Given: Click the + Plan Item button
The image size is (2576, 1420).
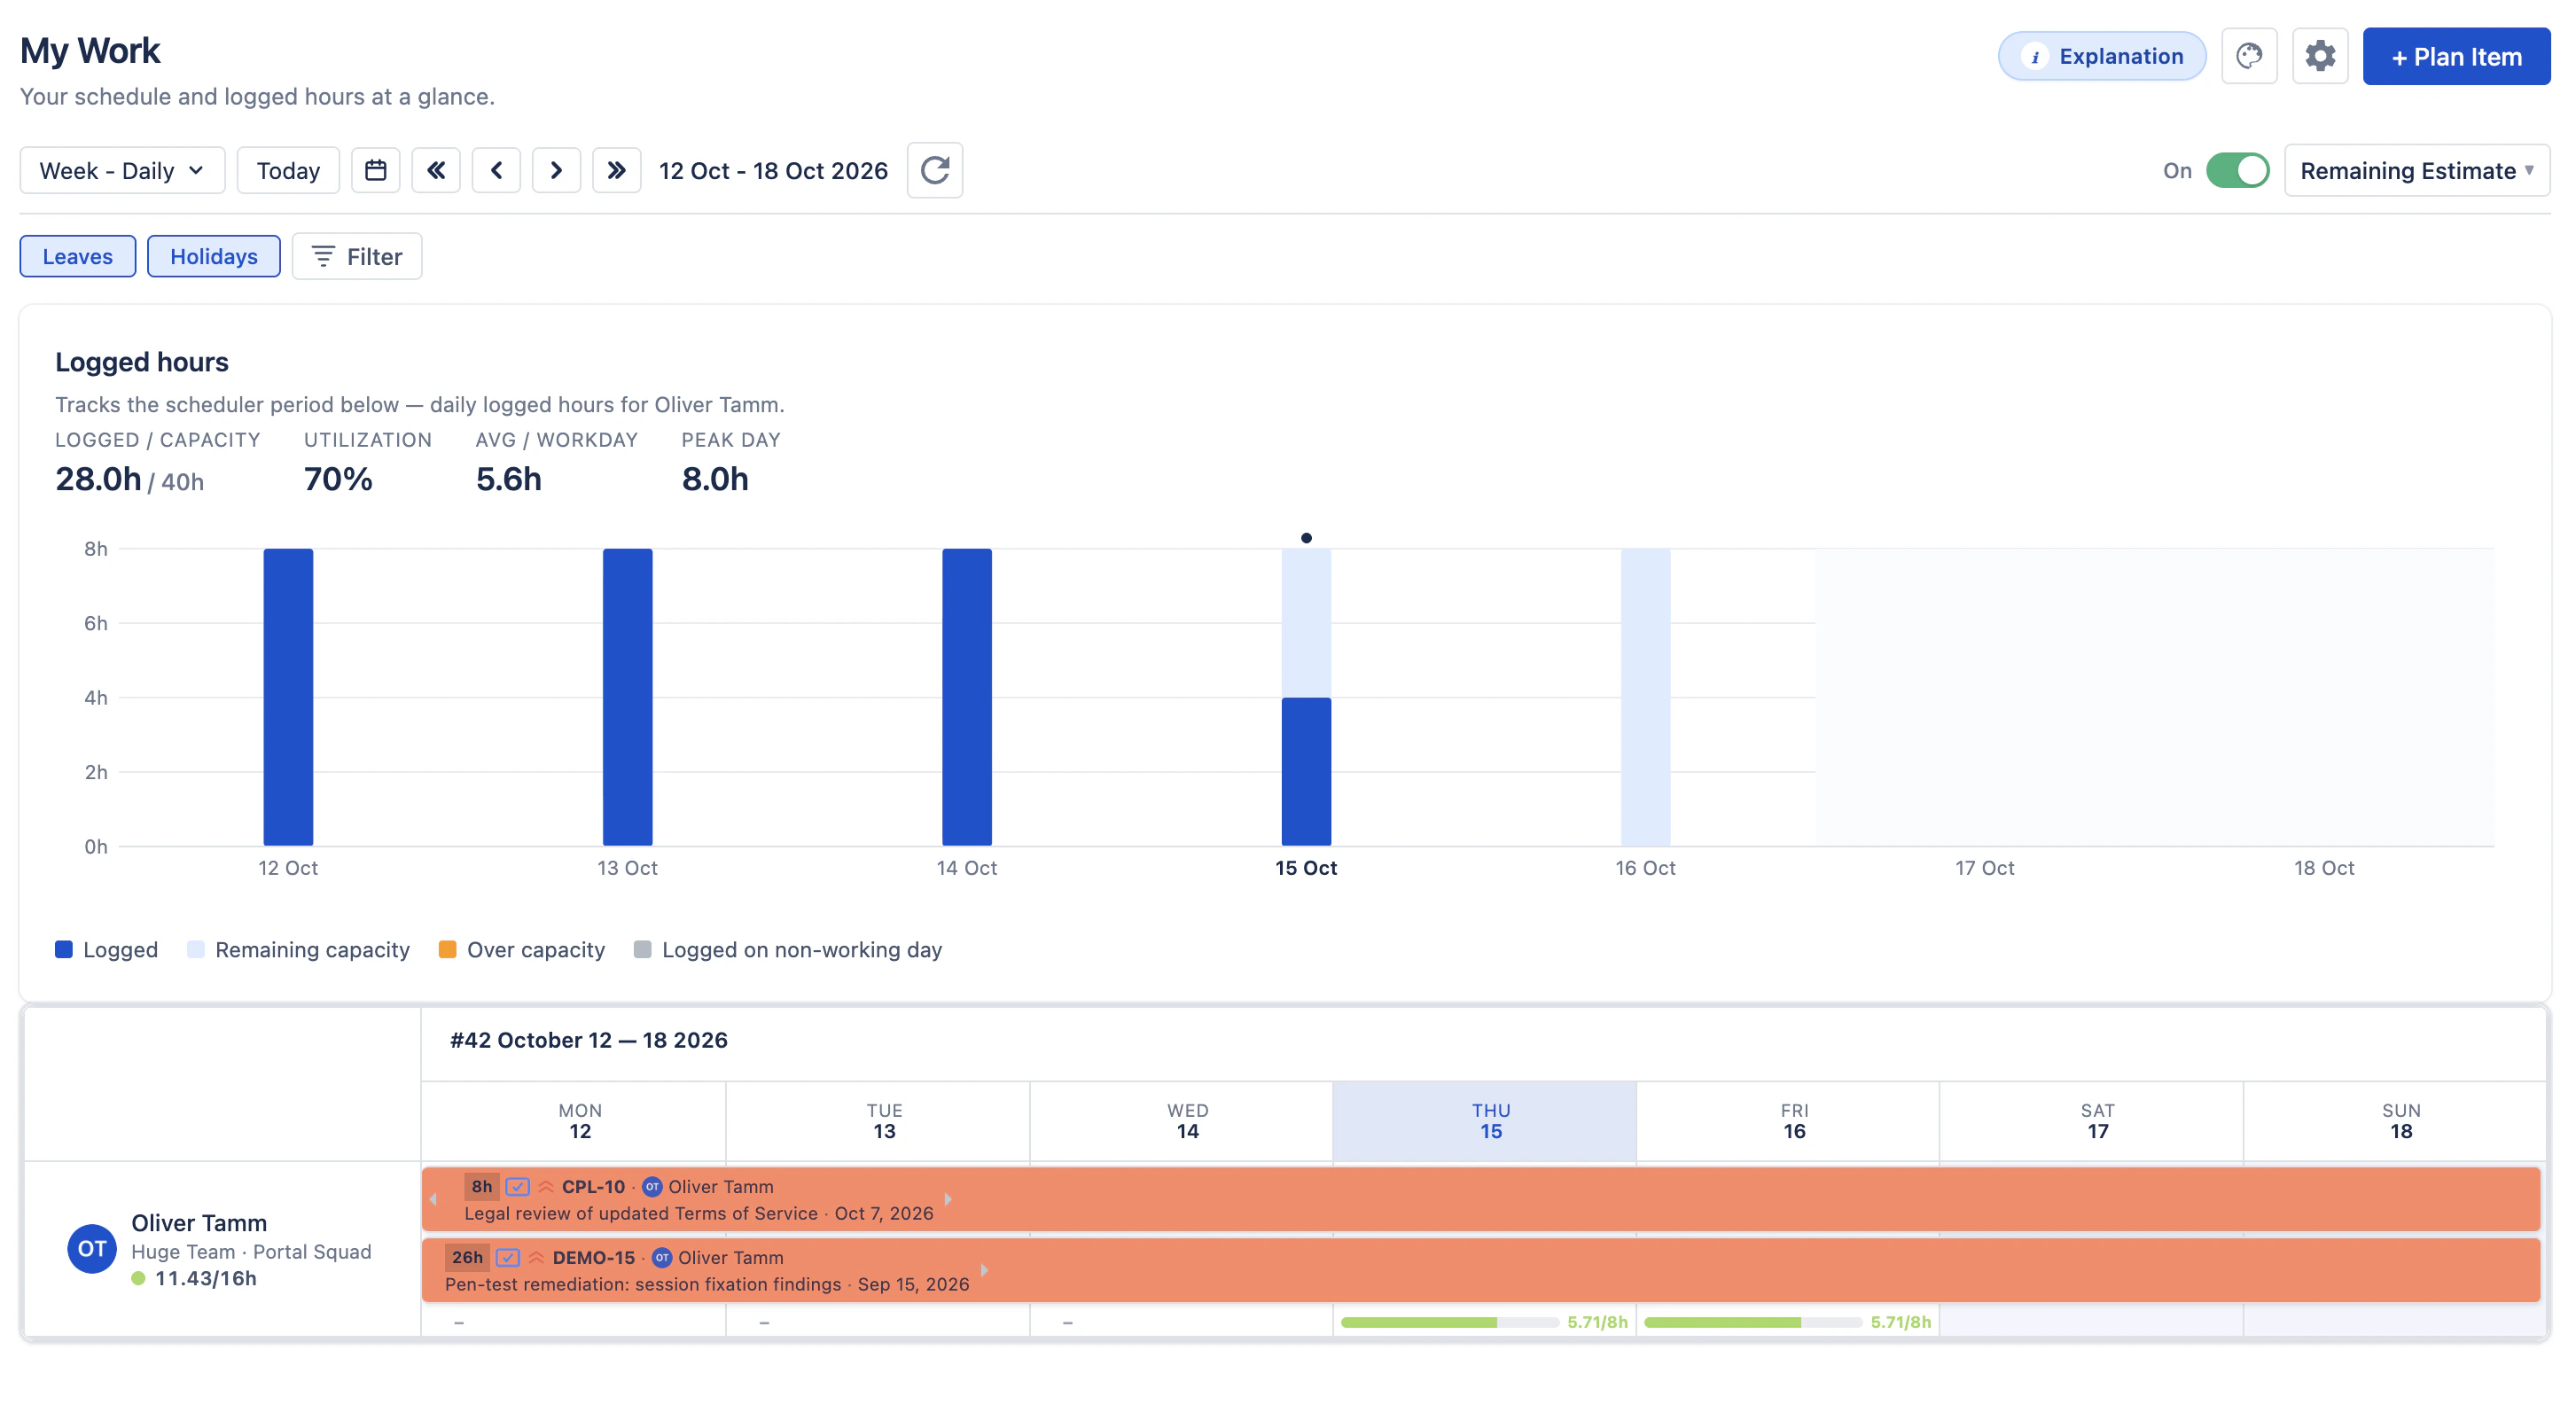Looking at the screenshot, I should tap(2456, 56).
